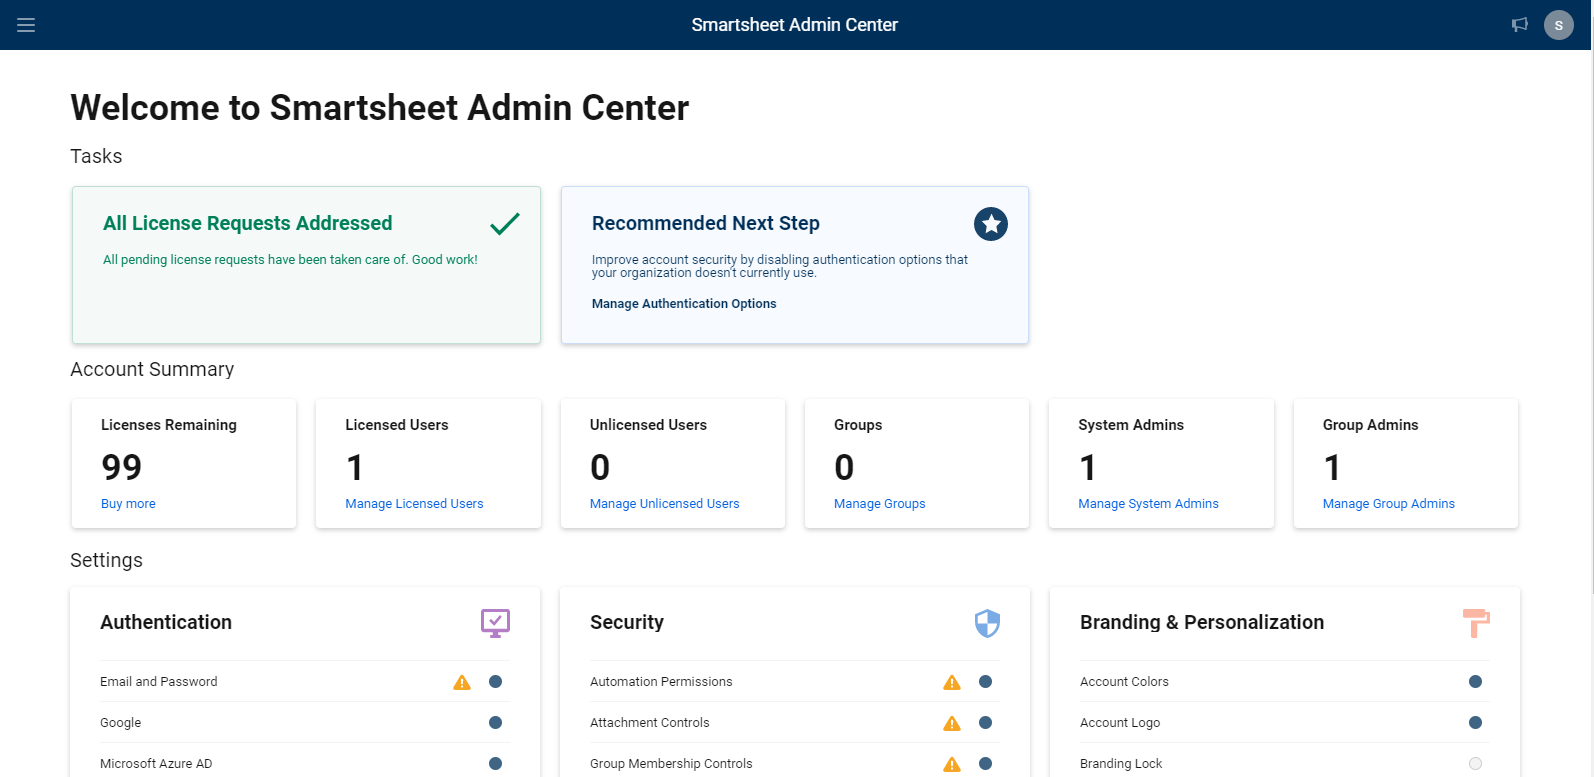This screenshot has width=1594, height=777.
Task: Click the status dot for Account Logo
Action: pyautogui.click(x=1475, y=723)
